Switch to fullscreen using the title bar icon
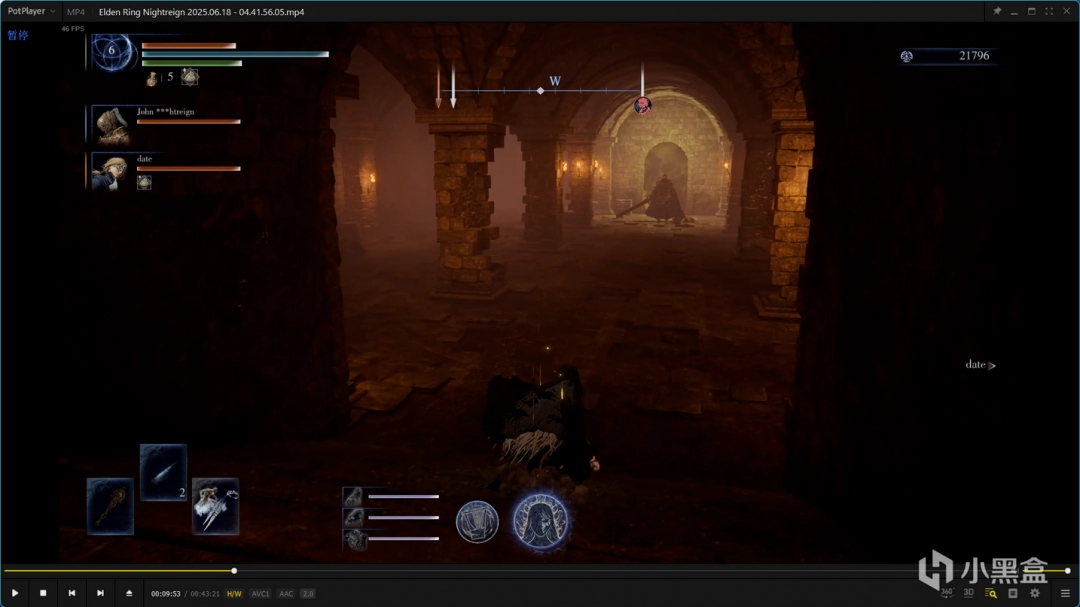 pyautogui.click(x=1049, y=11)
